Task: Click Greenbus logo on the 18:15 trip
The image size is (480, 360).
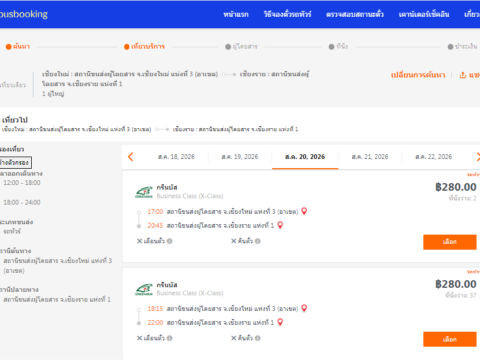Action: coord(144,289)
